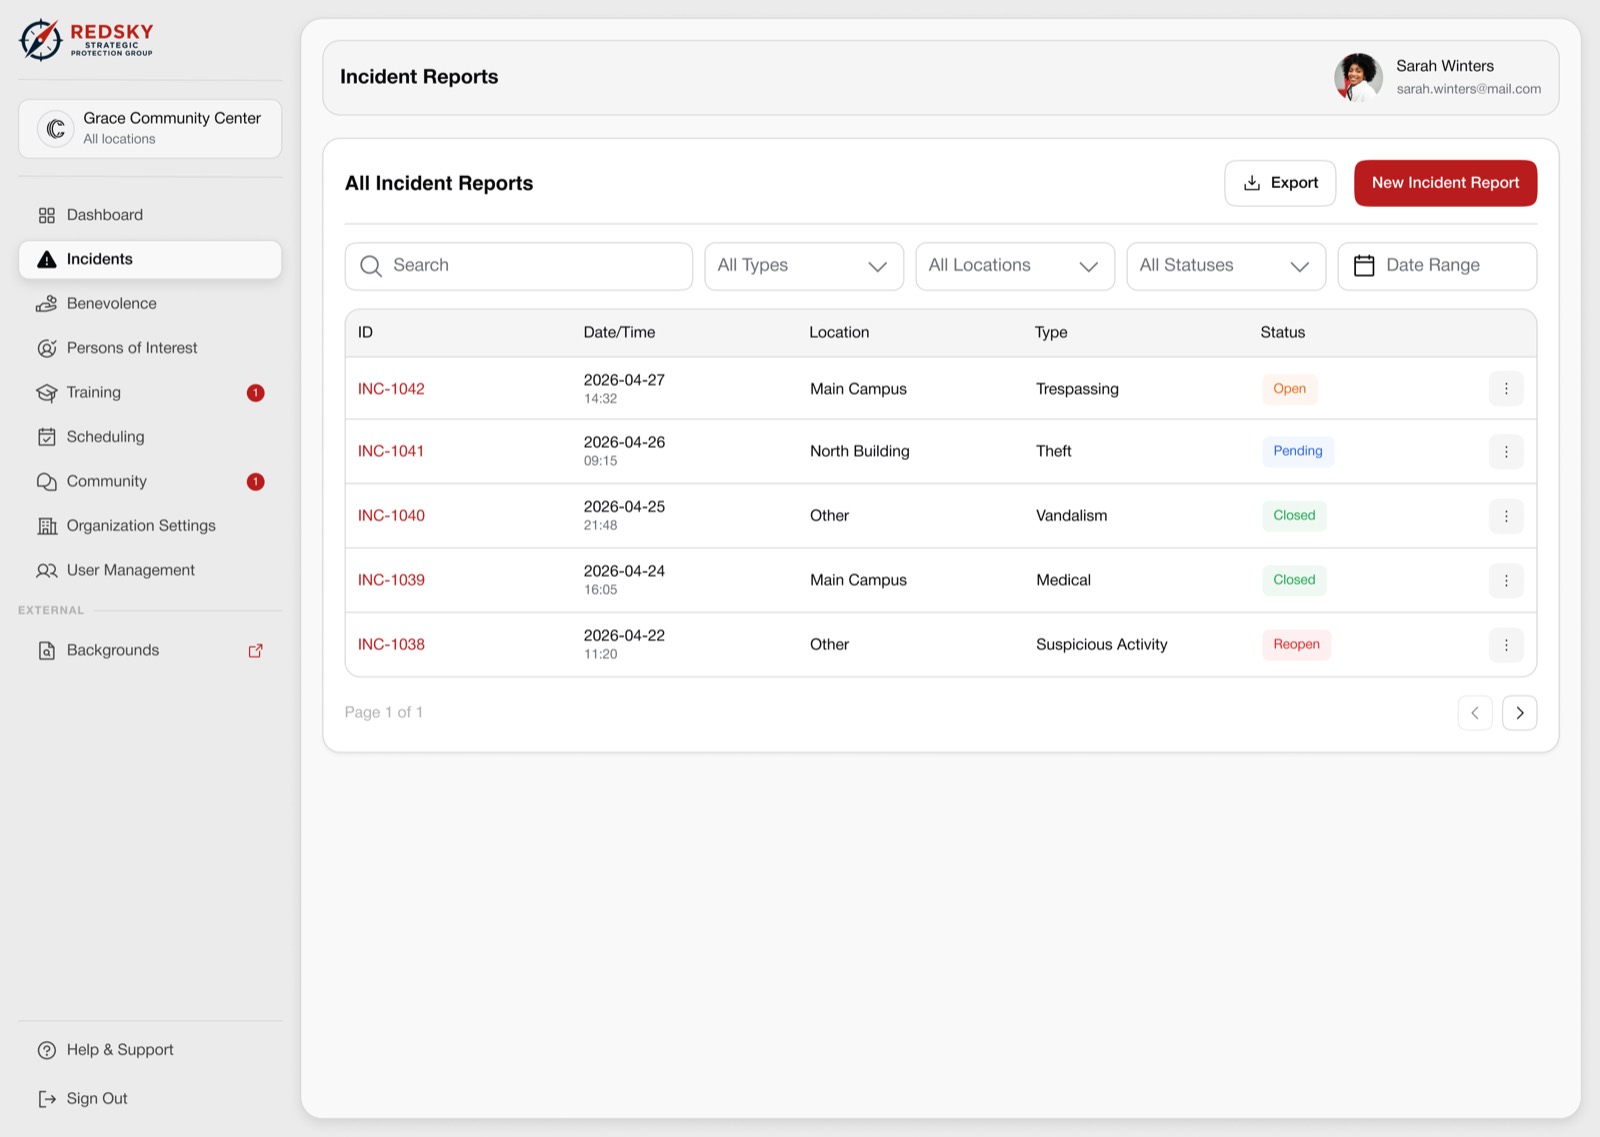Click New Incident Report button
Screen dimensions: 1600x1137
1445,183
